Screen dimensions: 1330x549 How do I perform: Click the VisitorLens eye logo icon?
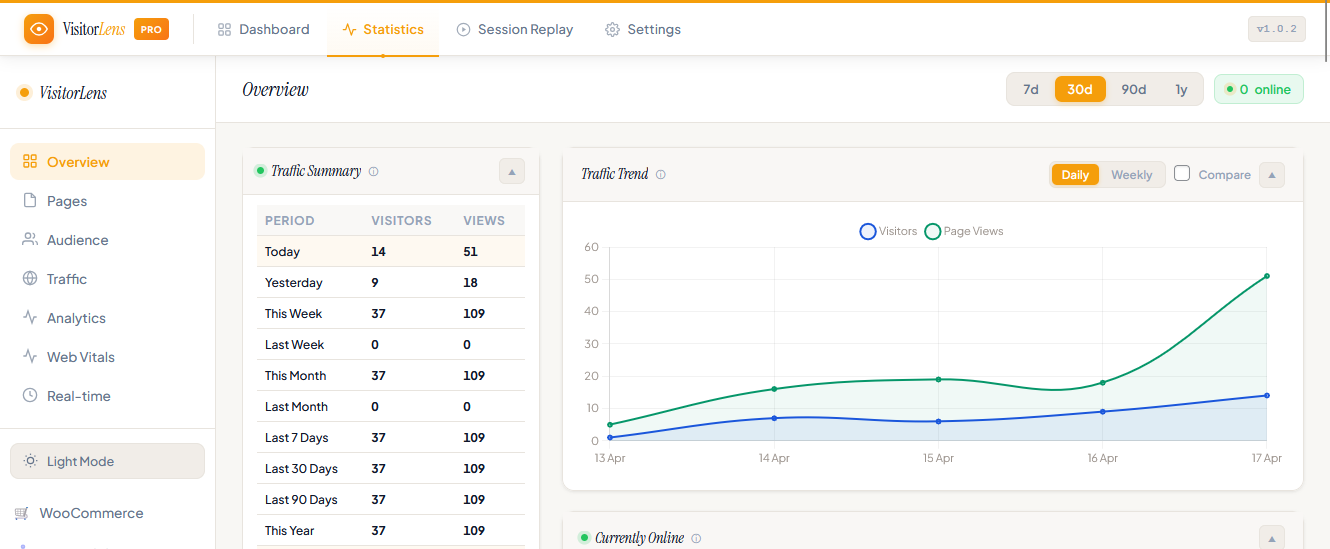click(x=39, y=29)
